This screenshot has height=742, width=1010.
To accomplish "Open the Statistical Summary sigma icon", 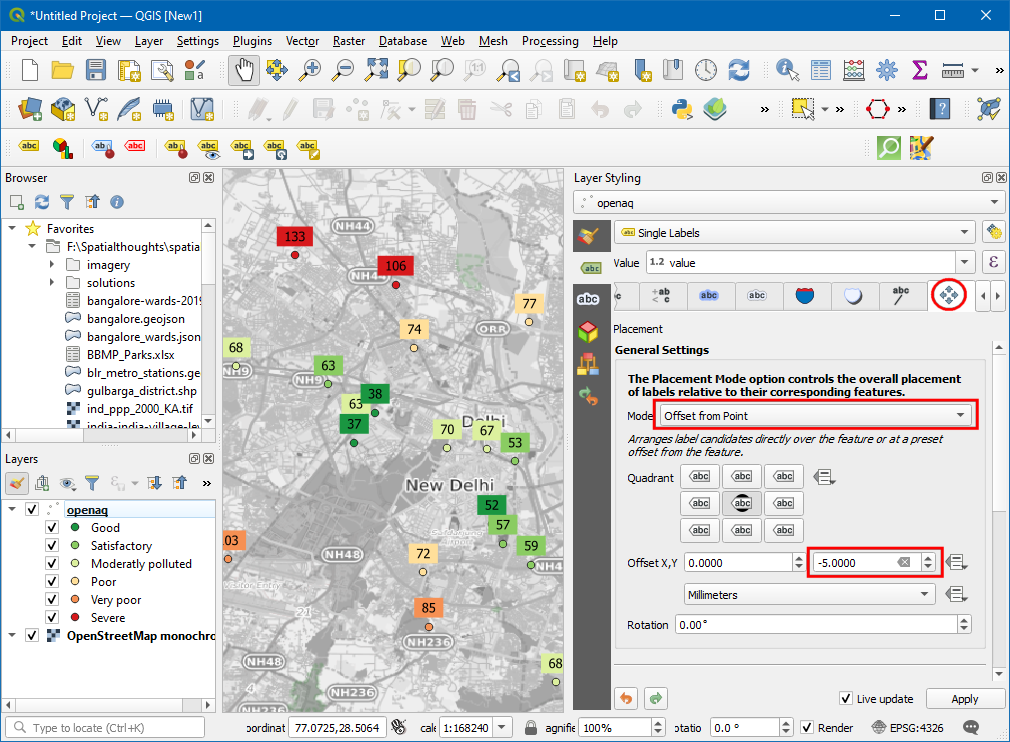I will tap(920, 70).
